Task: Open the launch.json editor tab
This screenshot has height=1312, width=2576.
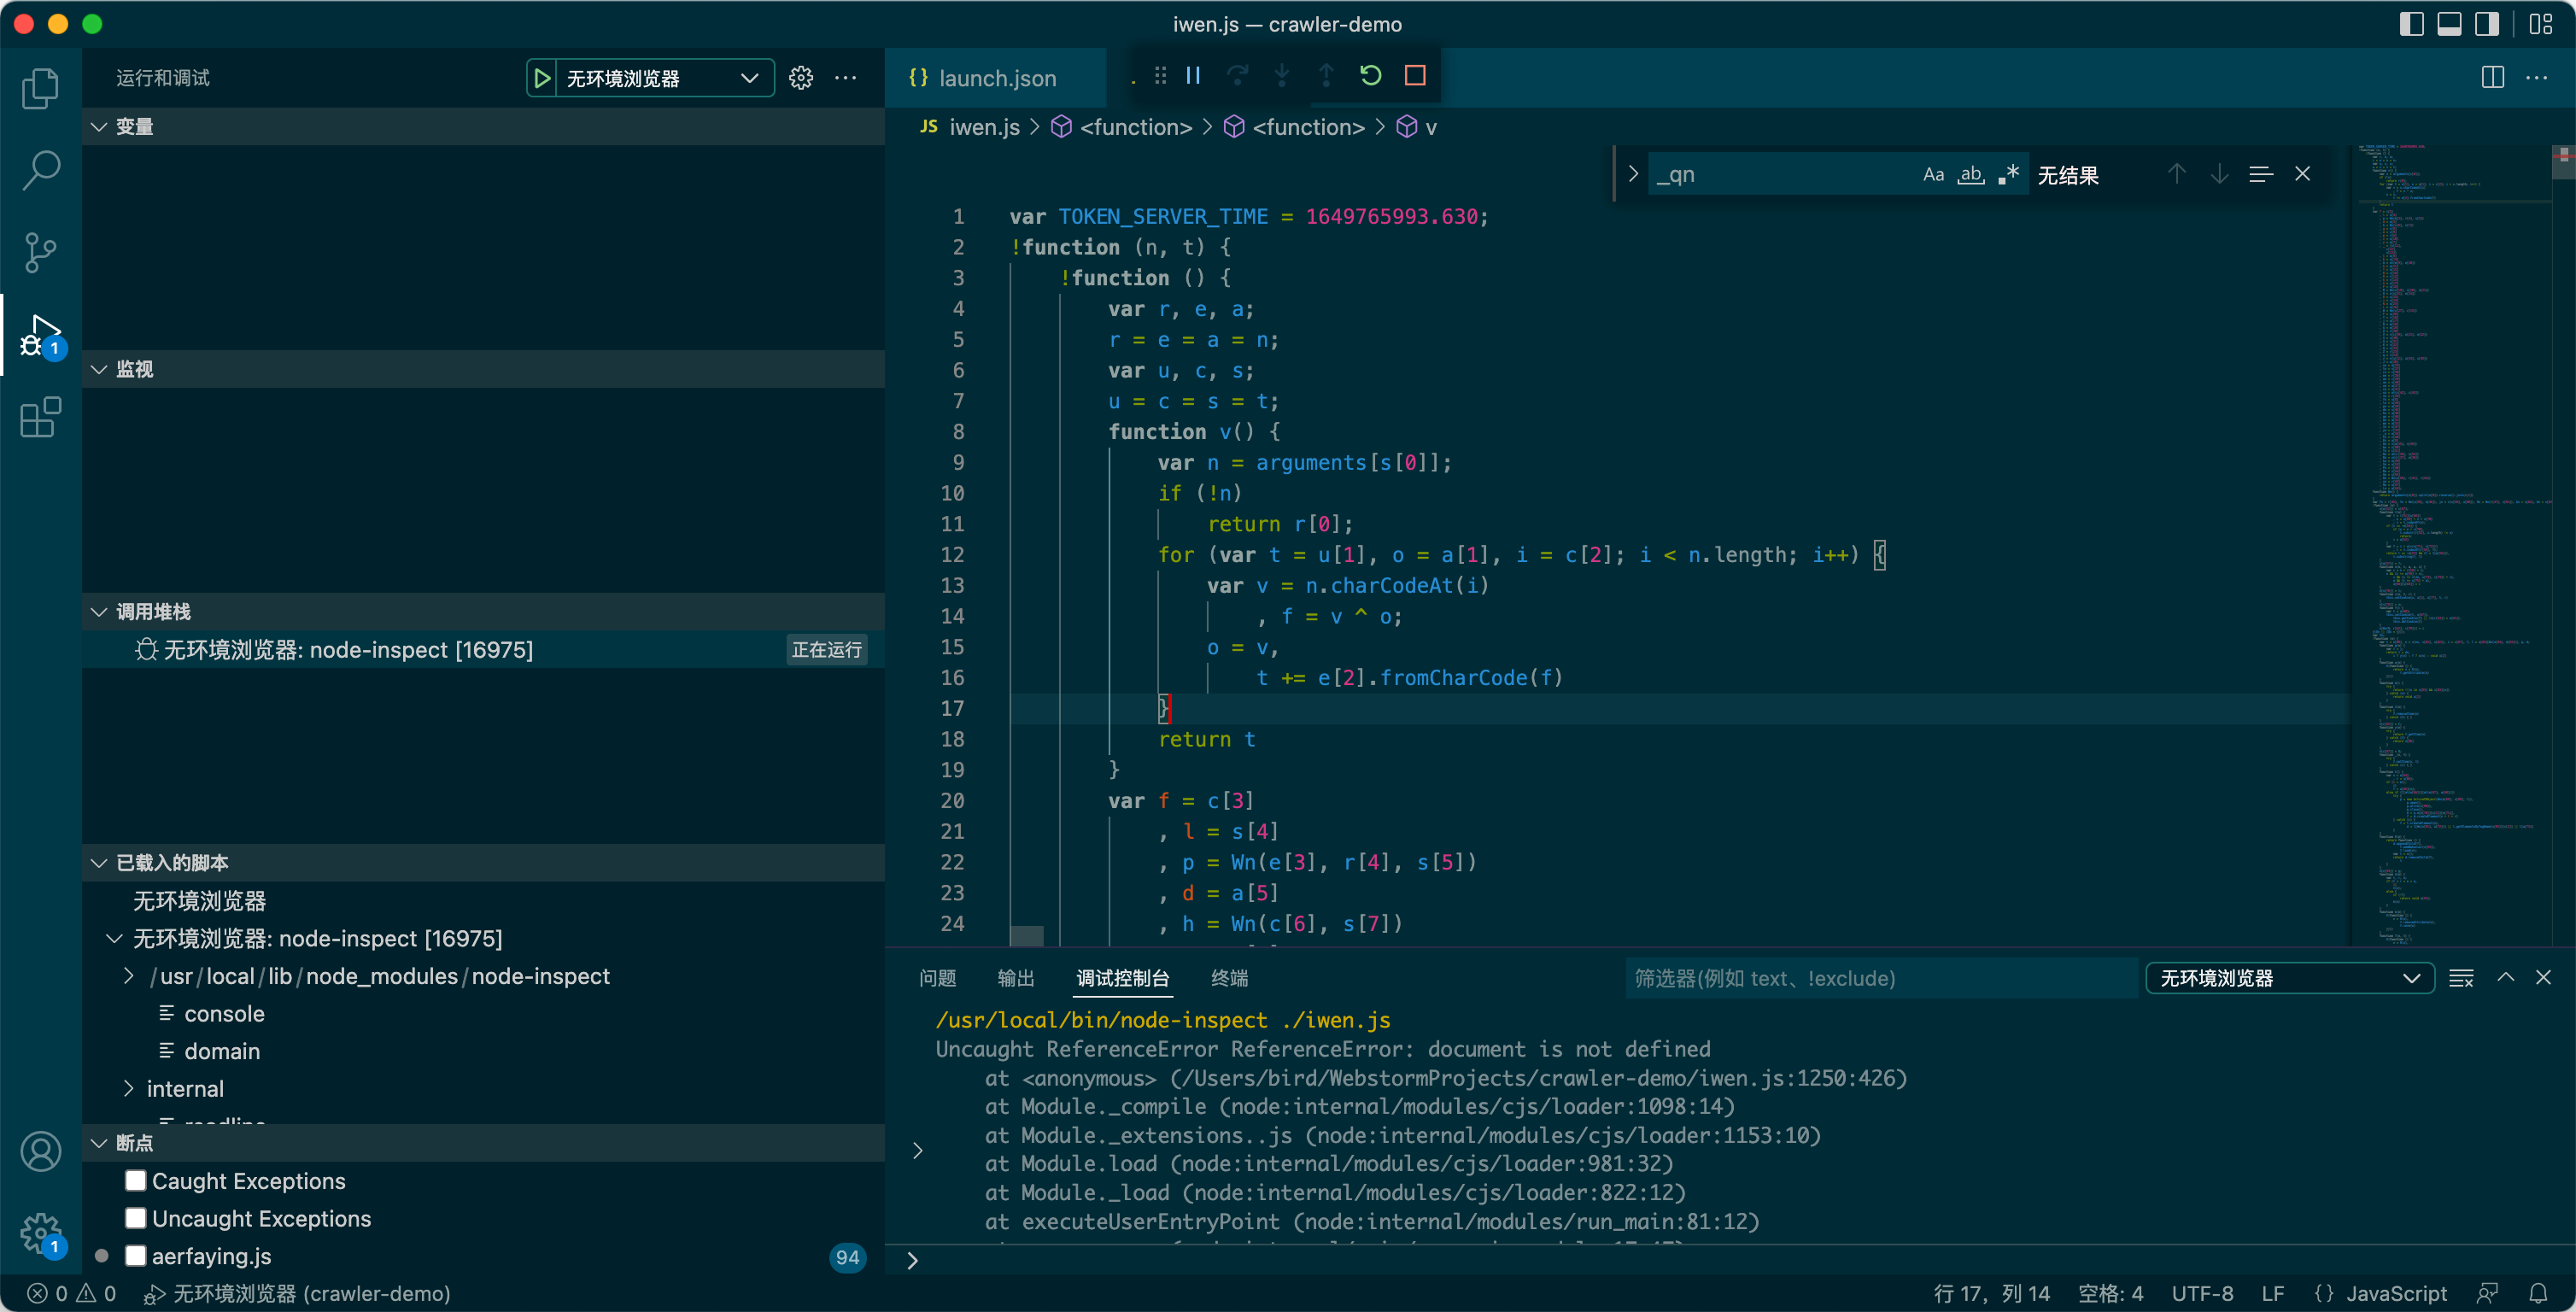Action: (996, 78)
